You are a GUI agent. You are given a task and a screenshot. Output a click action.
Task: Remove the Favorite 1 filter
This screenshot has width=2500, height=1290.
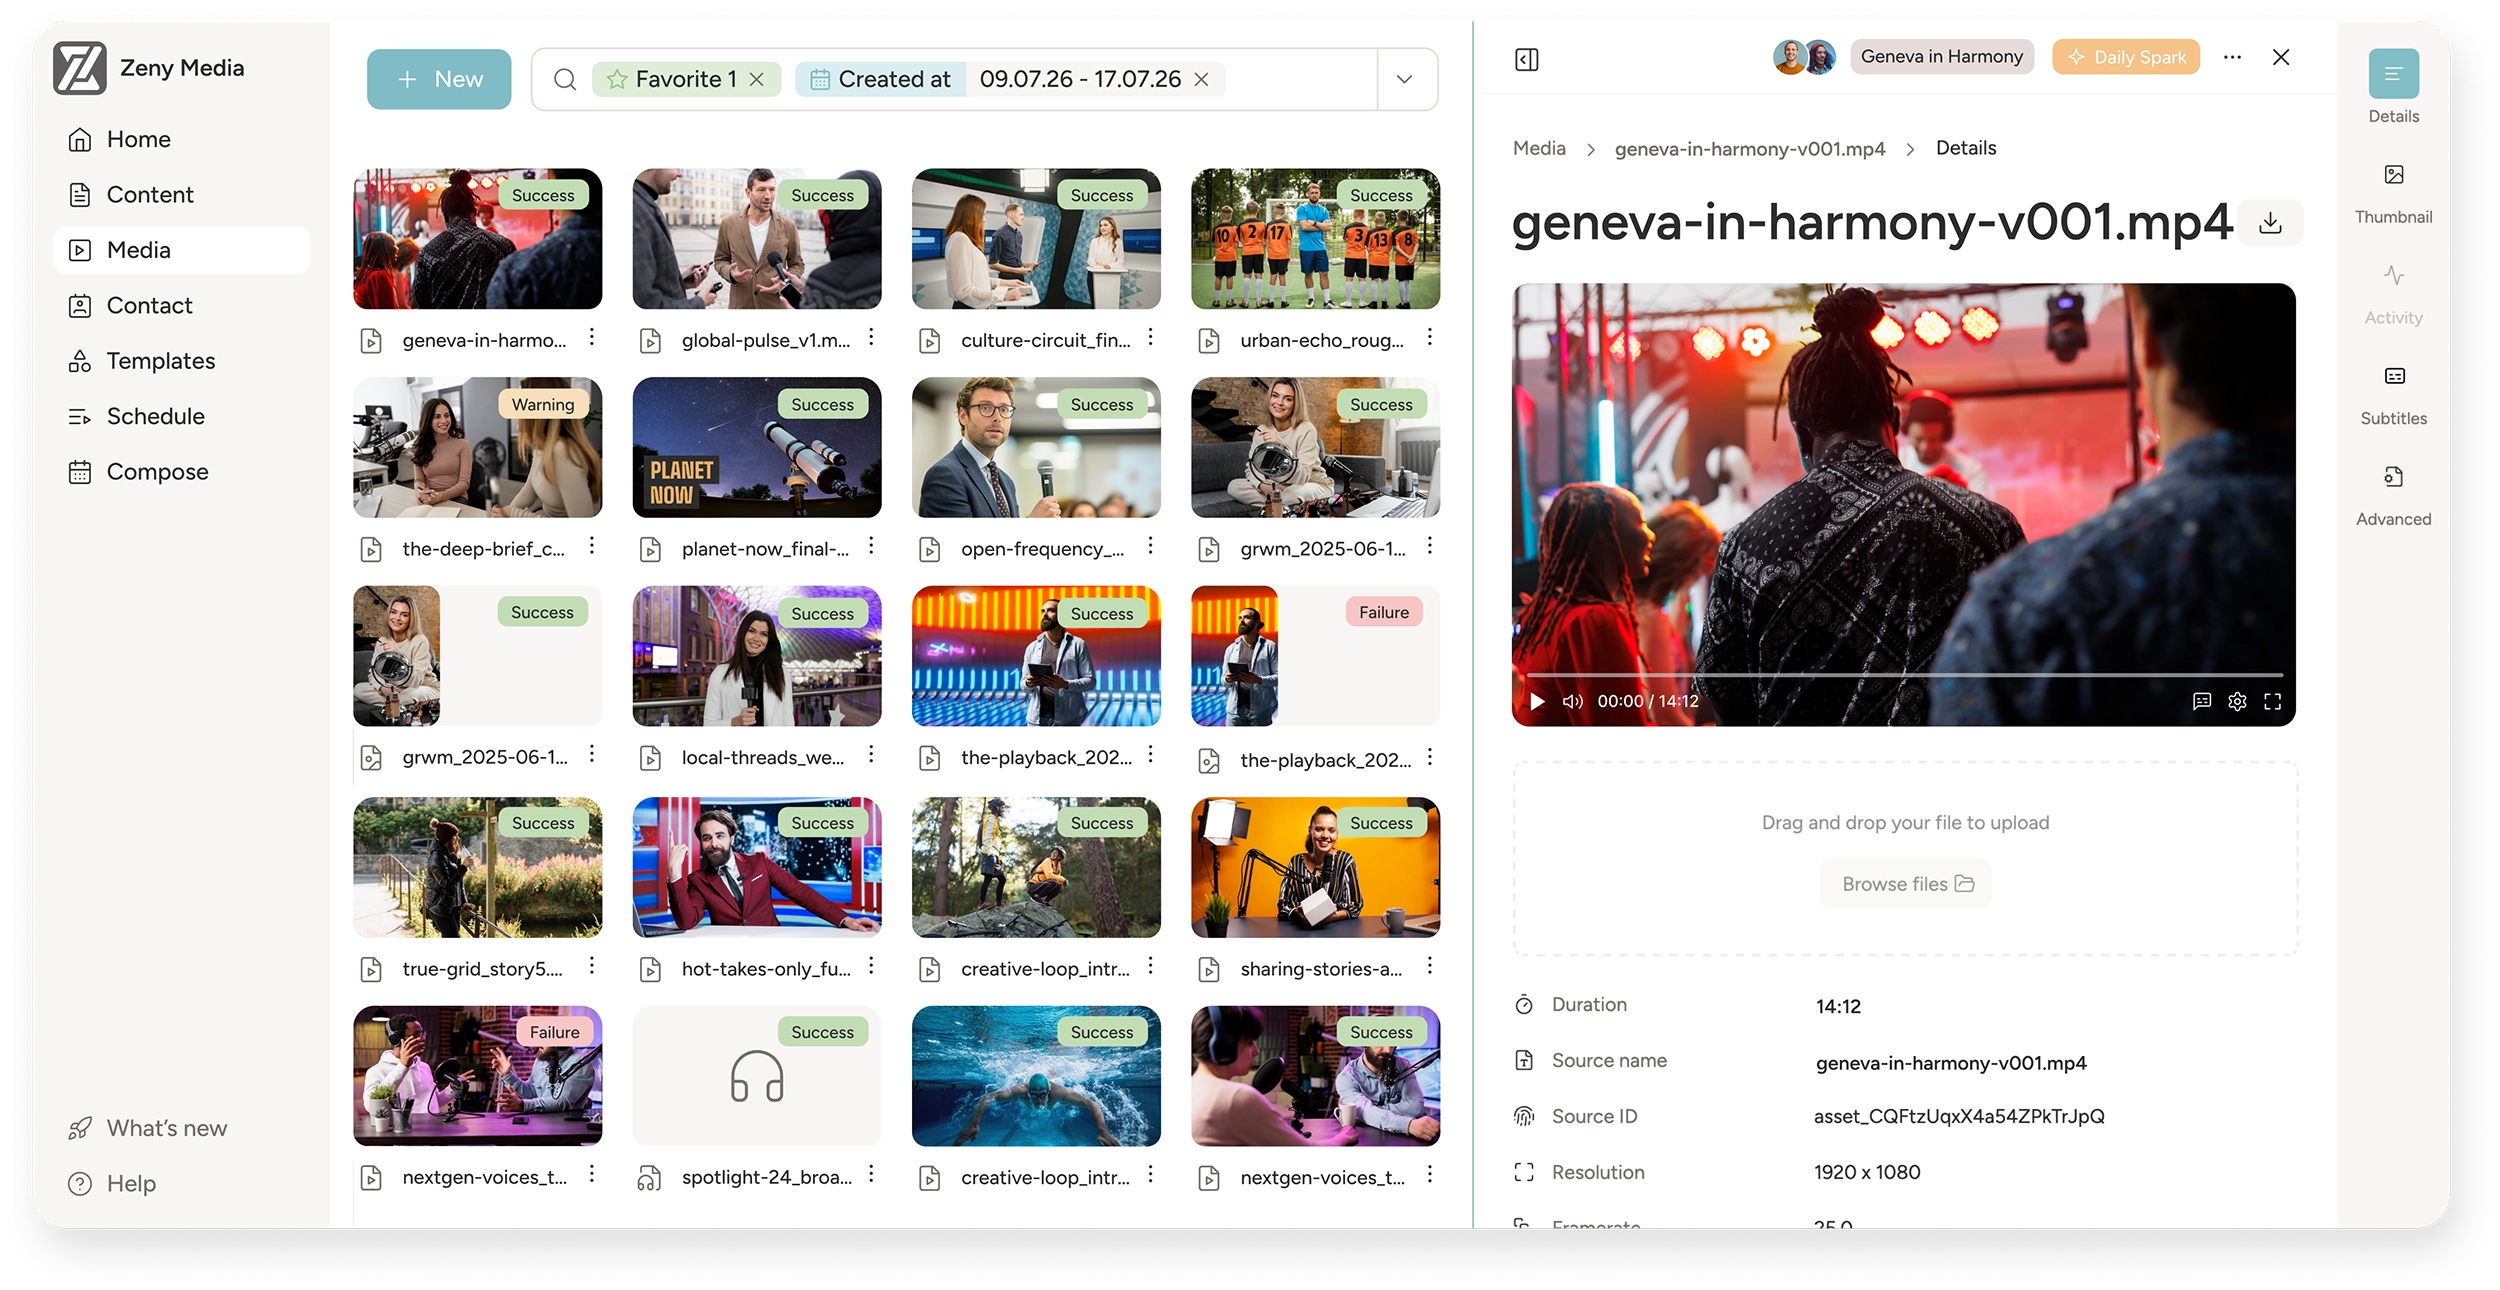(x=757, y=79)
